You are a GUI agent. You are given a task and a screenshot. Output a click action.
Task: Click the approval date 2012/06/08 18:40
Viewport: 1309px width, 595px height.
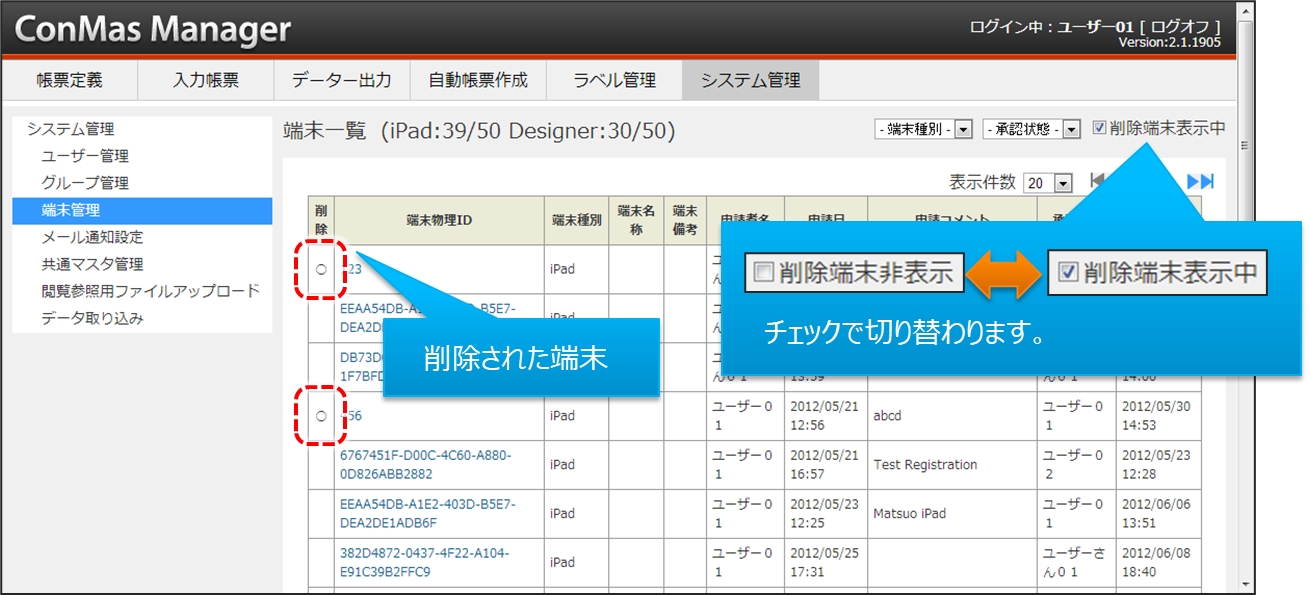[x=1156, y=562]
